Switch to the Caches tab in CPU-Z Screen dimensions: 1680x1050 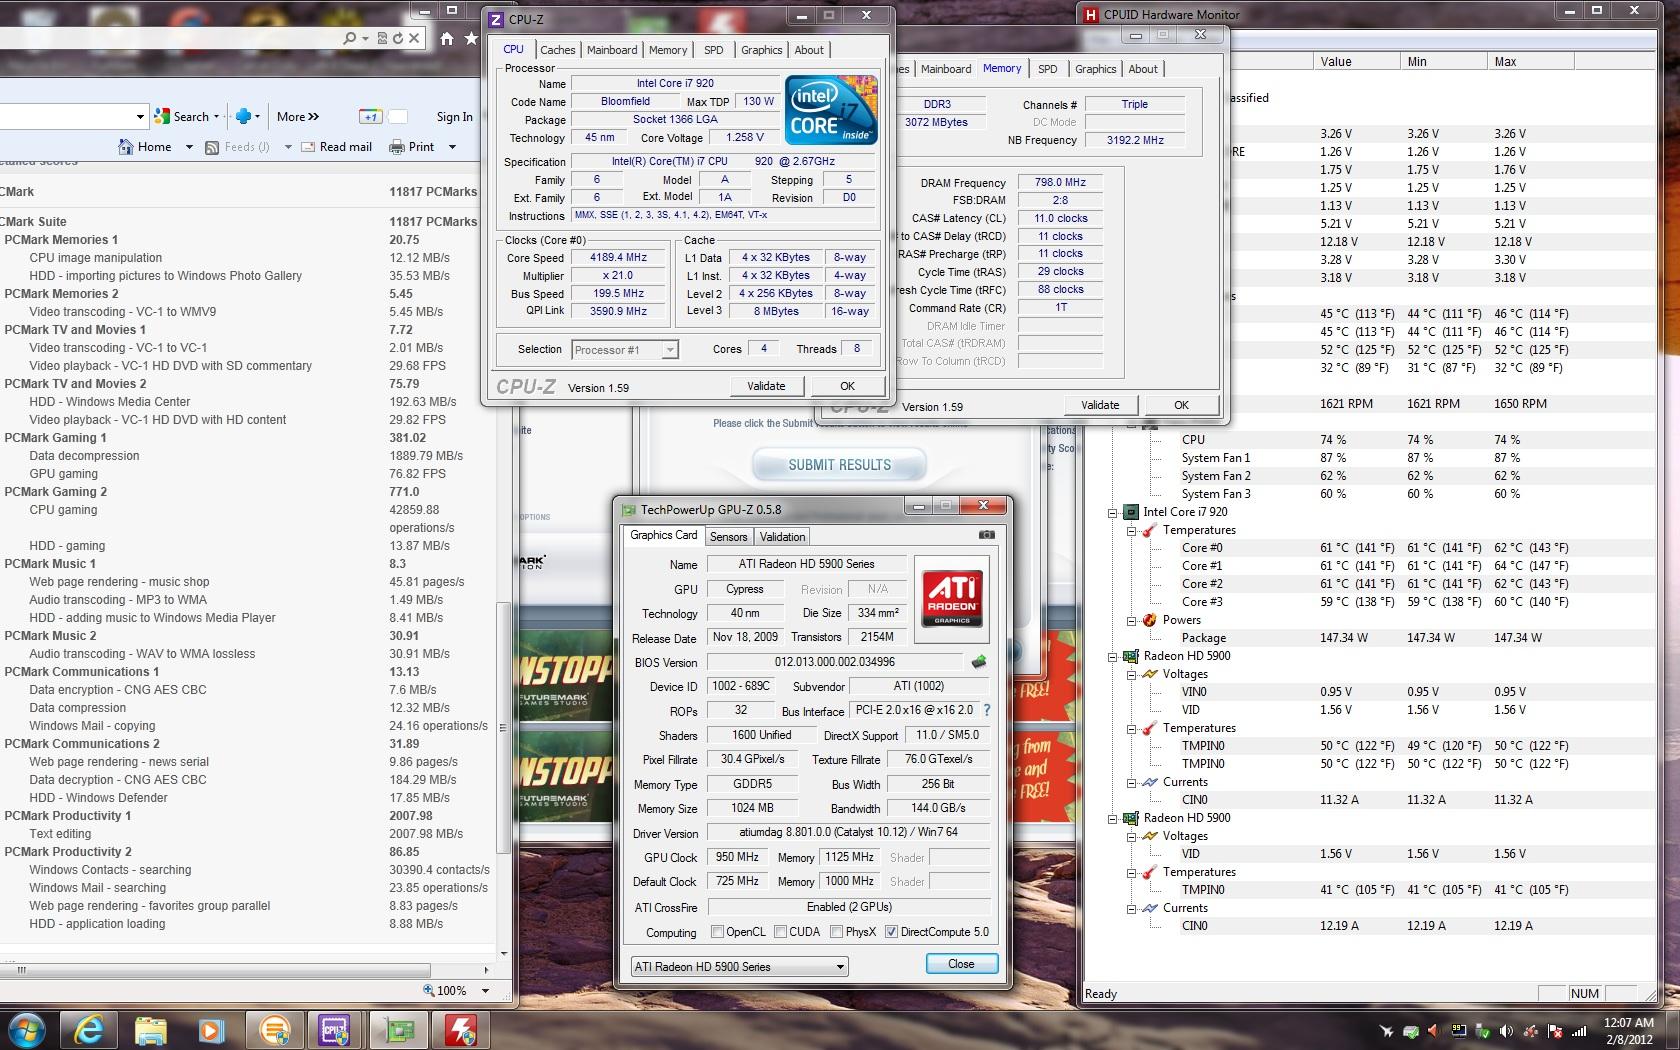[557, 50]
